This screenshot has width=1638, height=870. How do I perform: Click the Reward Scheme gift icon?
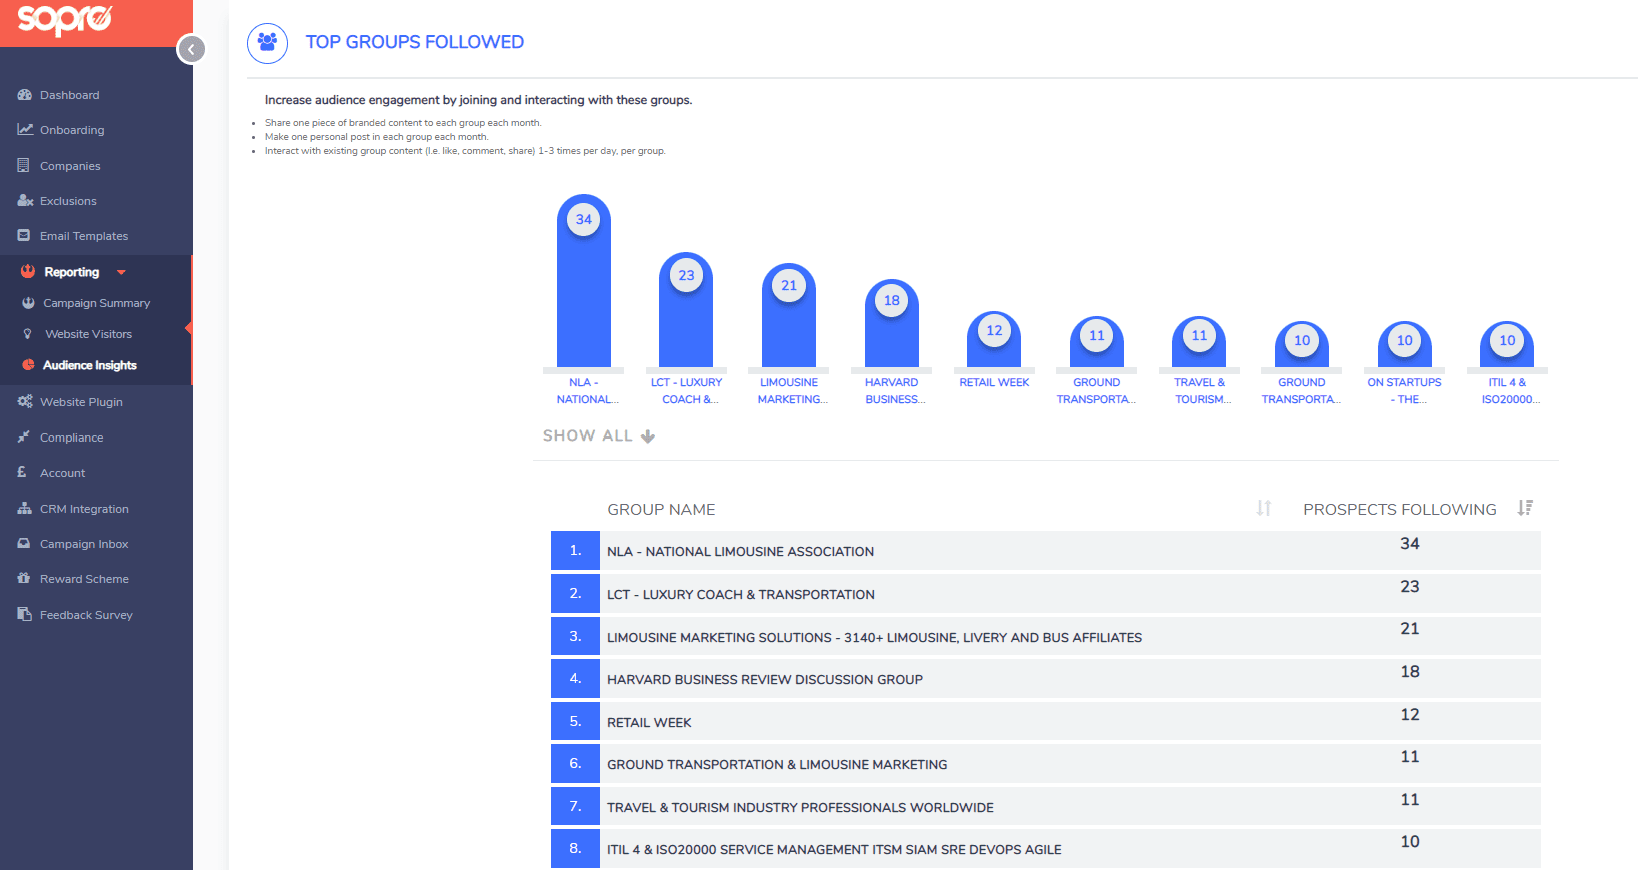tap(23, 578)
